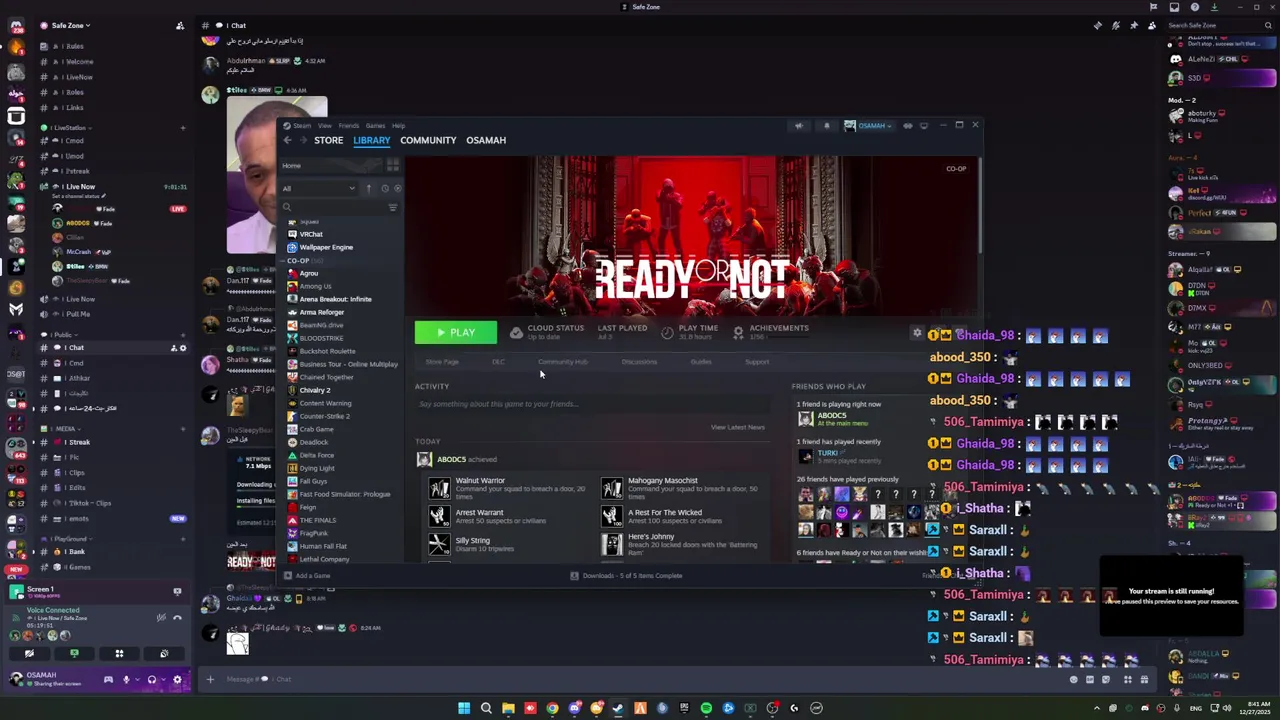Switch to Steam LIBRARY tab
The width and height of the screenshot is (1280, 720).
point(371,140)
